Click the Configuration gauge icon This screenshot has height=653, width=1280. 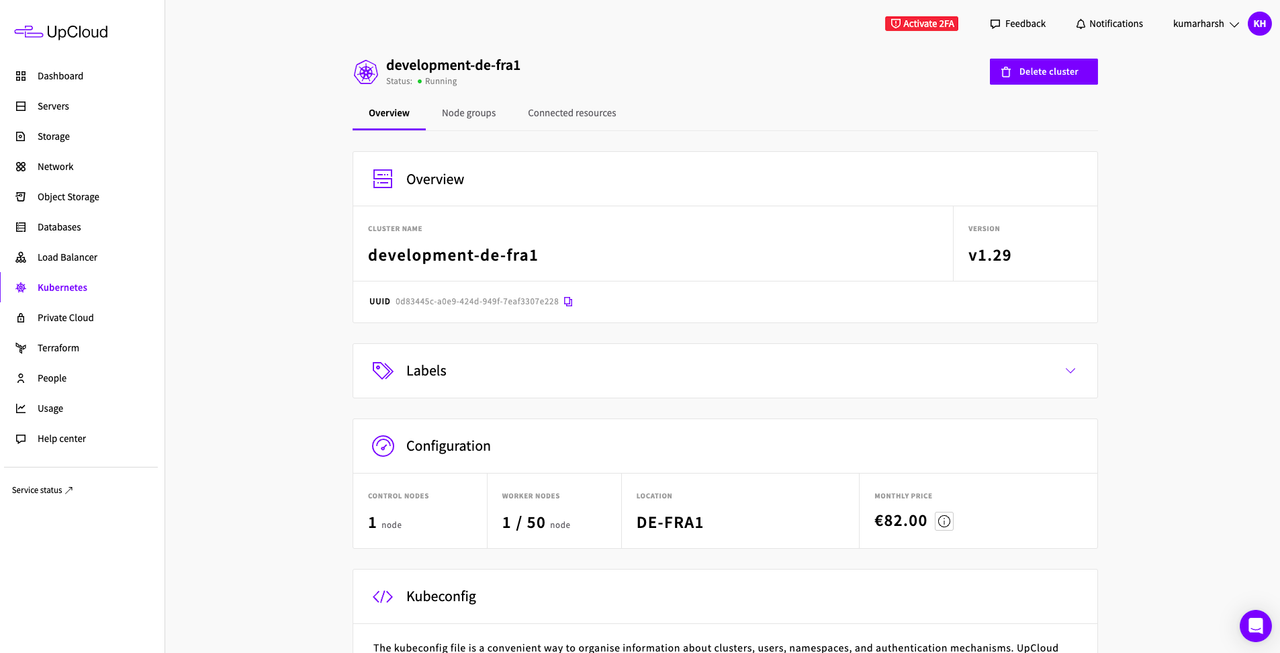pos(383,446)
